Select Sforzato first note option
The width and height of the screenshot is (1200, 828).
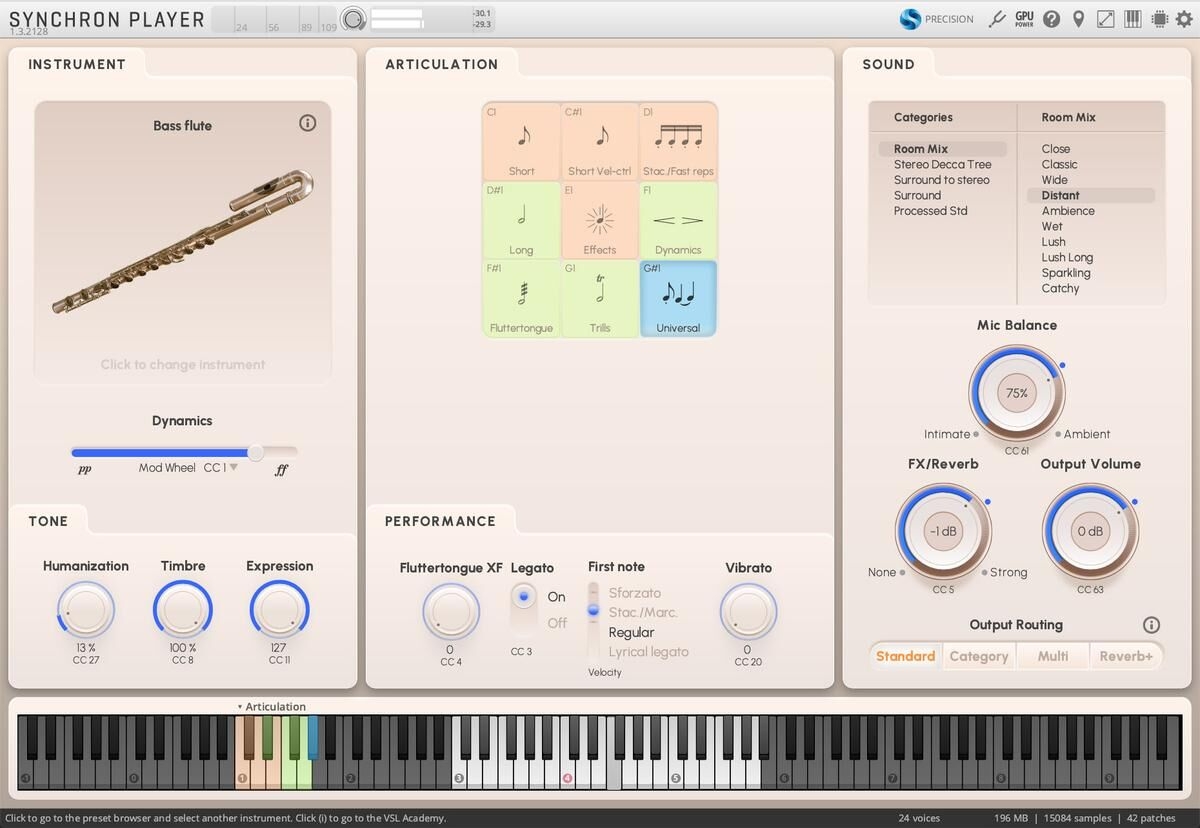coord(634,593)
